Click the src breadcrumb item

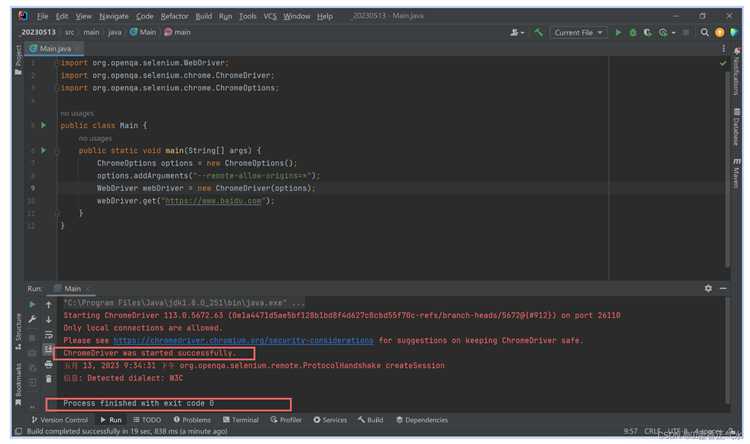coord(70,33)
